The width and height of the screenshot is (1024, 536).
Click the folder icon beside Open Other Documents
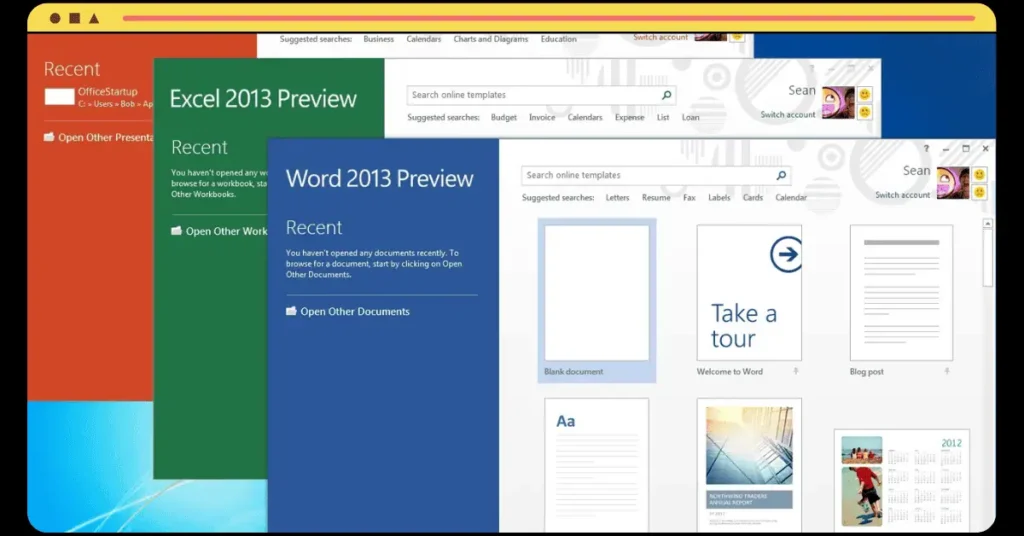pyautogui.click(x=291, y=311)
